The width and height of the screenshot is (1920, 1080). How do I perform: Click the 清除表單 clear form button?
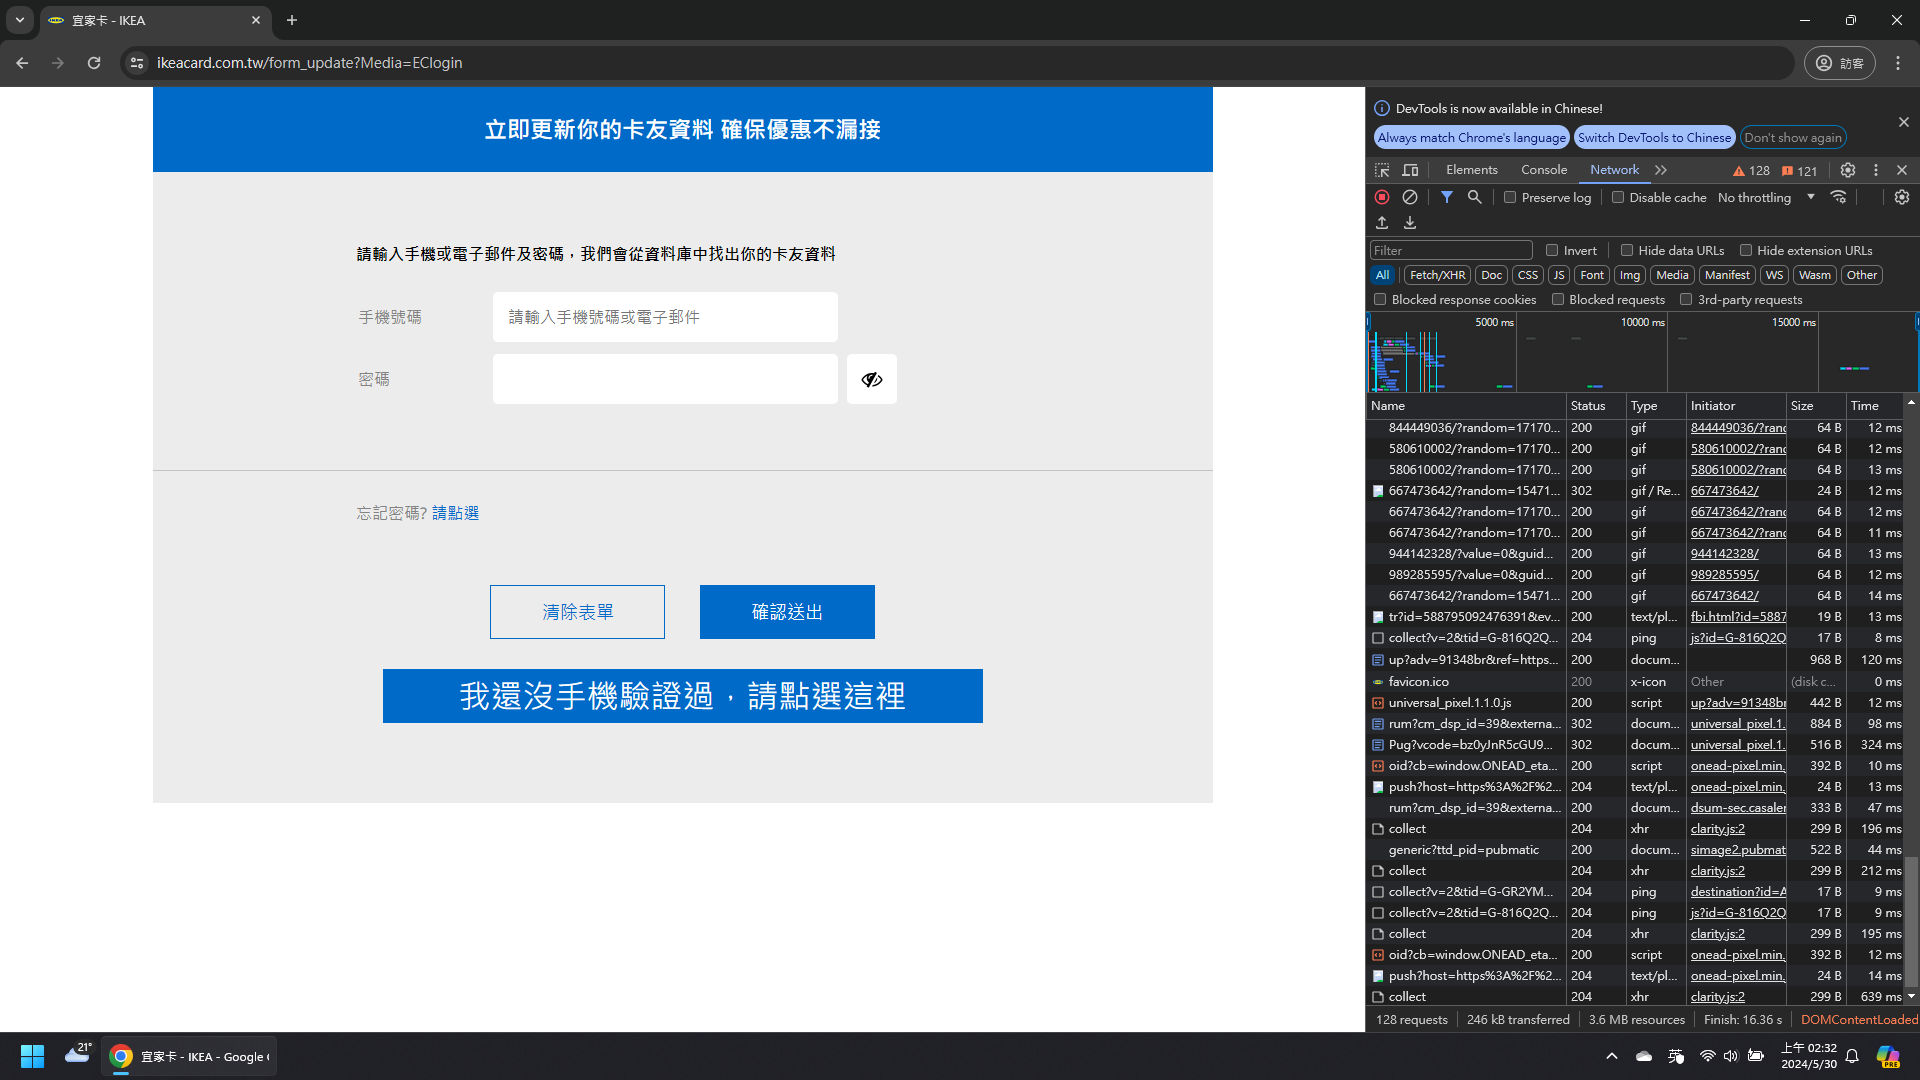coord(577,612)
